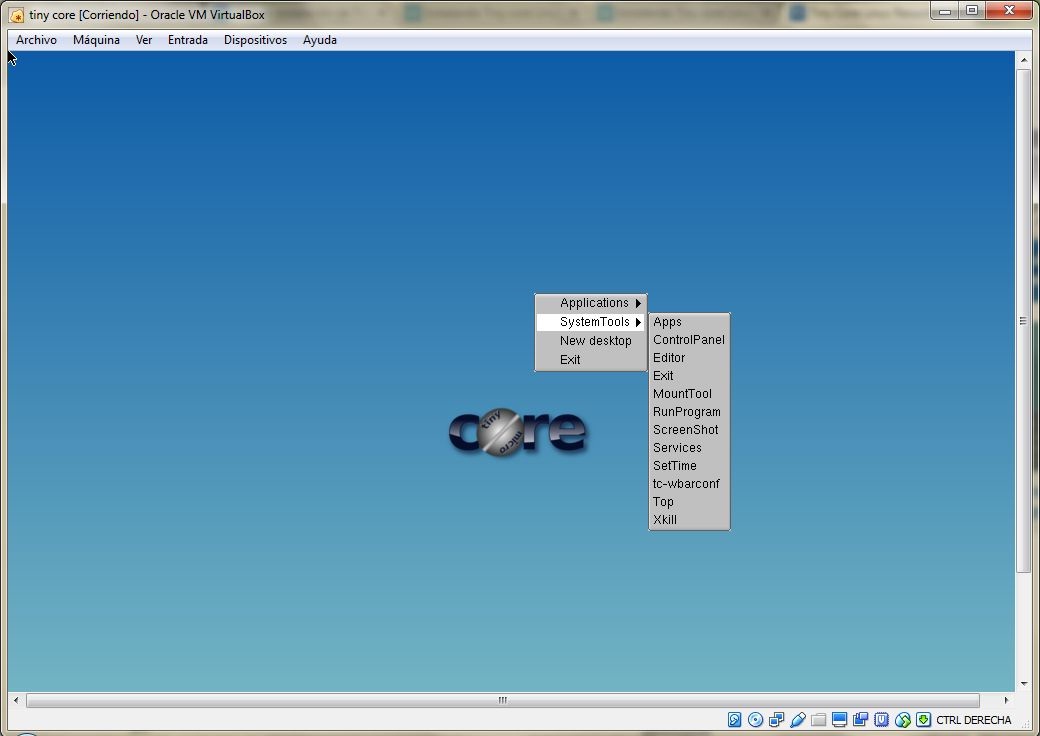The image size is (1040, 736).
Task: Select ControlPanel from the SystemTools submenu
Action: [688, 340]
